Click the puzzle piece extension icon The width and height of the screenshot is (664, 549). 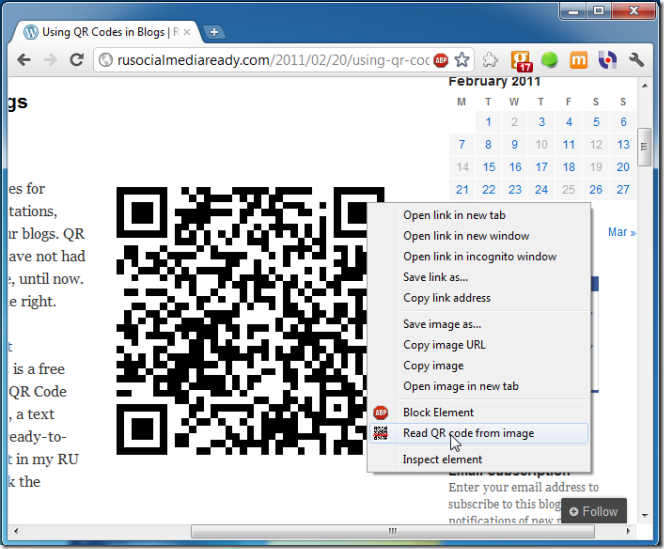click(490, 60)
